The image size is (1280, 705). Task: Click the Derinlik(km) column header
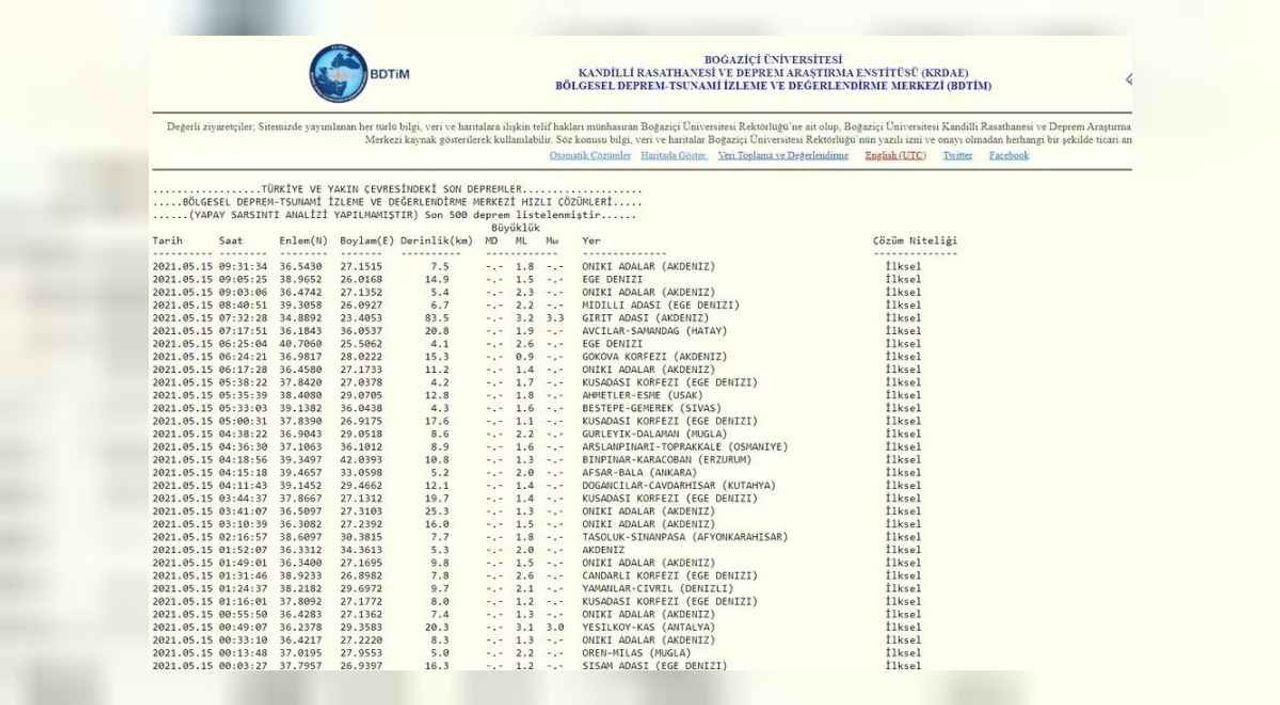437,240
